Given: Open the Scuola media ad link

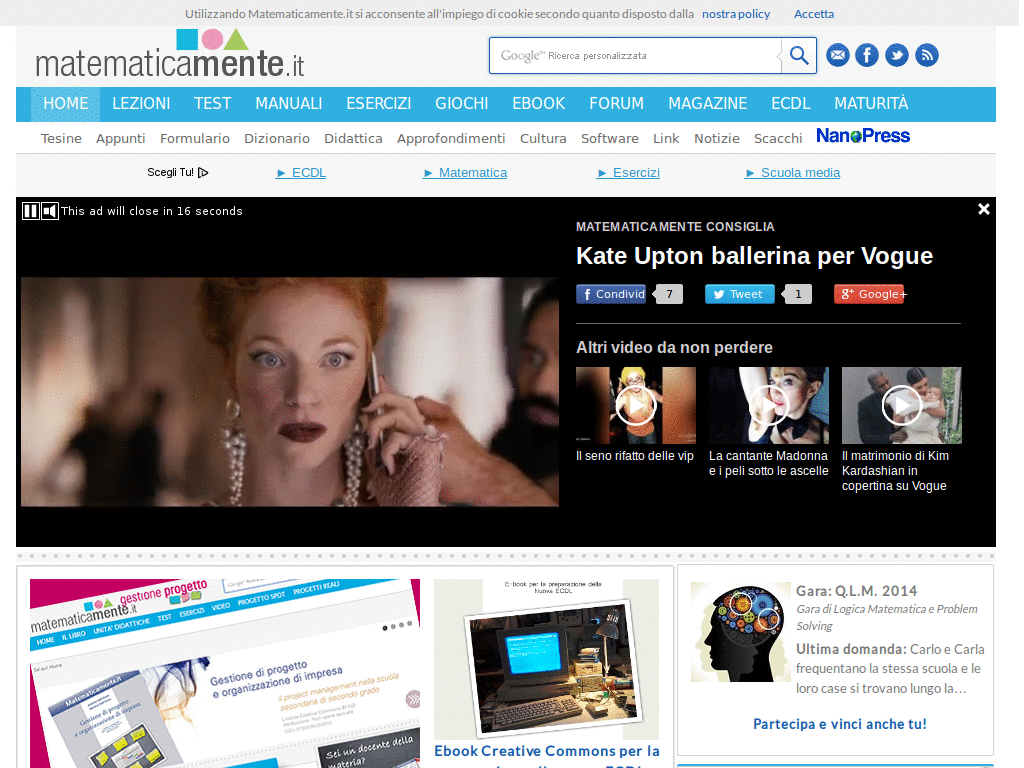Looking at the screenshot, I should point(793,172).
